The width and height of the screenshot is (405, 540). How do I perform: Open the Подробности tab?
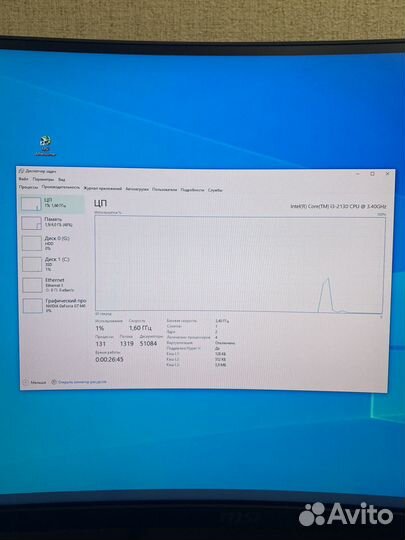pos(193,190)
